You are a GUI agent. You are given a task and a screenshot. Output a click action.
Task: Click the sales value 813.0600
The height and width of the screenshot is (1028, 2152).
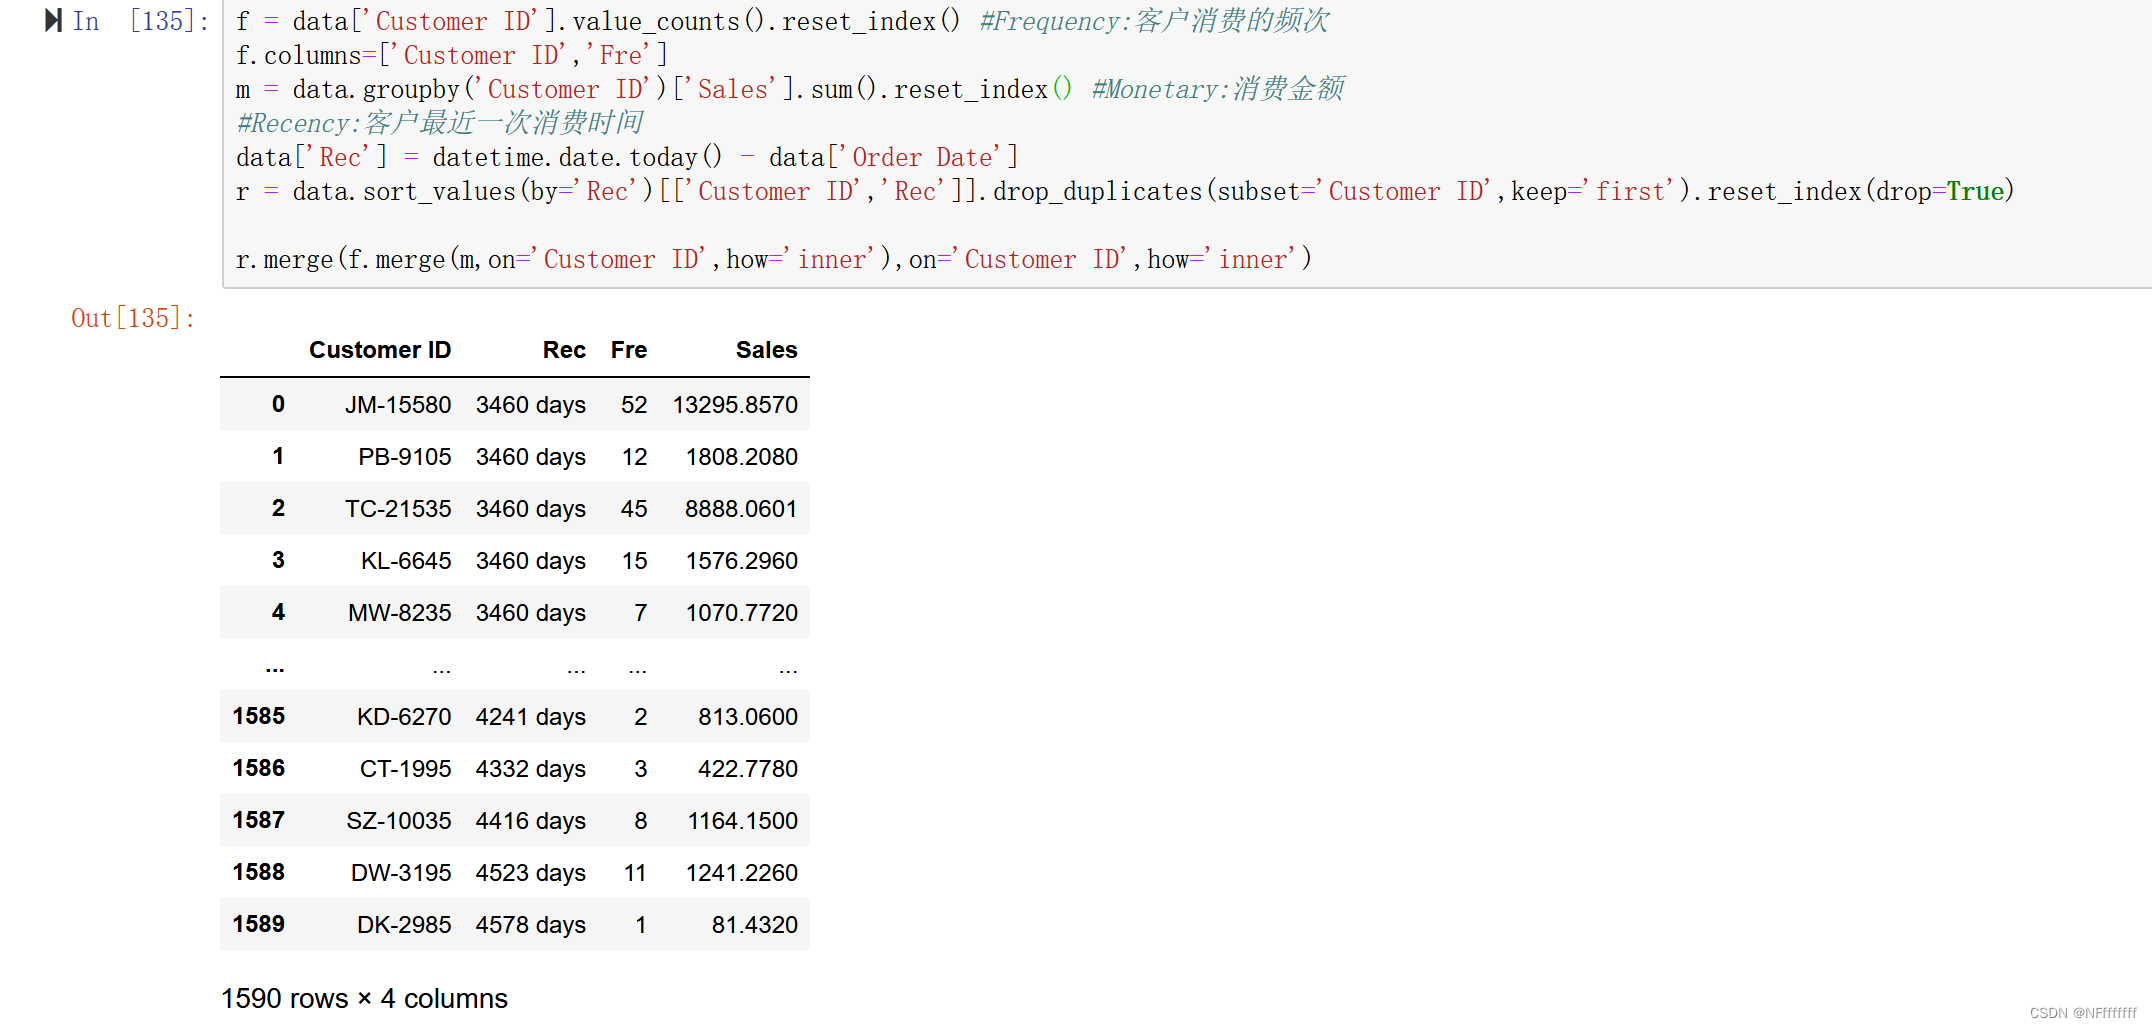pos(748,717)
